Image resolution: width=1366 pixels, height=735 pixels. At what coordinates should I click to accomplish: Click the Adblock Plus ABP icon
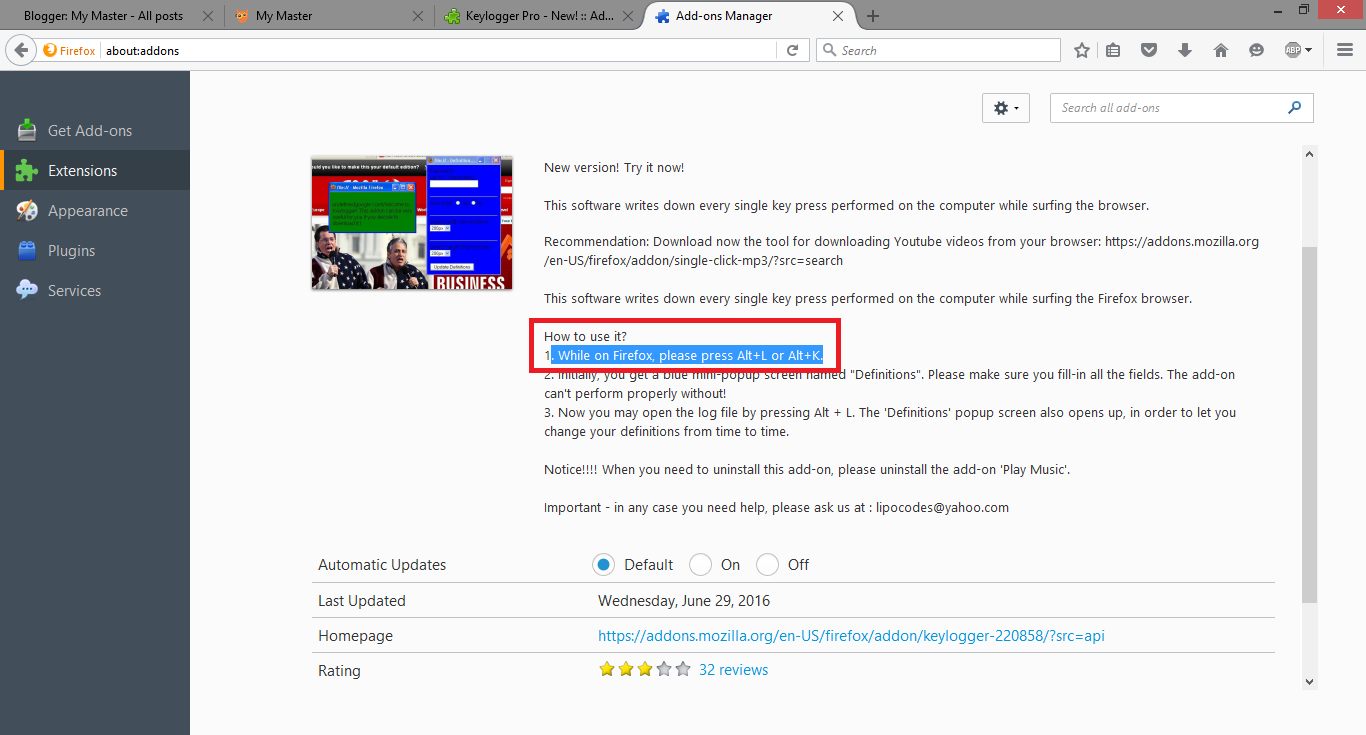[1292, 50]
